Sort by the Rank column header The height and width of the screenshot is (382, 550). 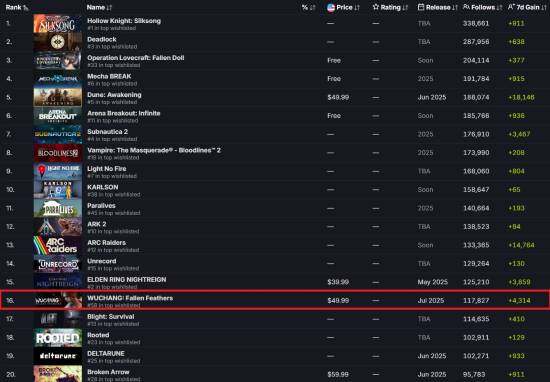click(x=17, y=7)
